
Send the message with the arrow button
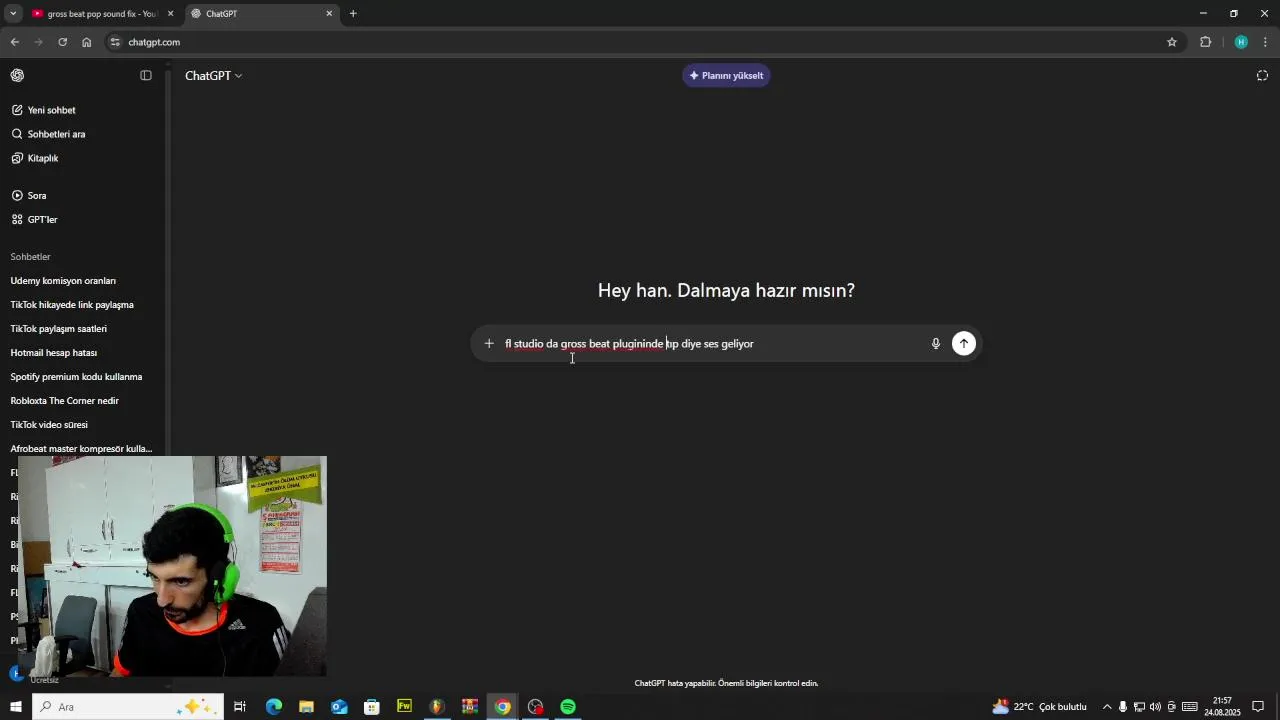pos(964,343)
